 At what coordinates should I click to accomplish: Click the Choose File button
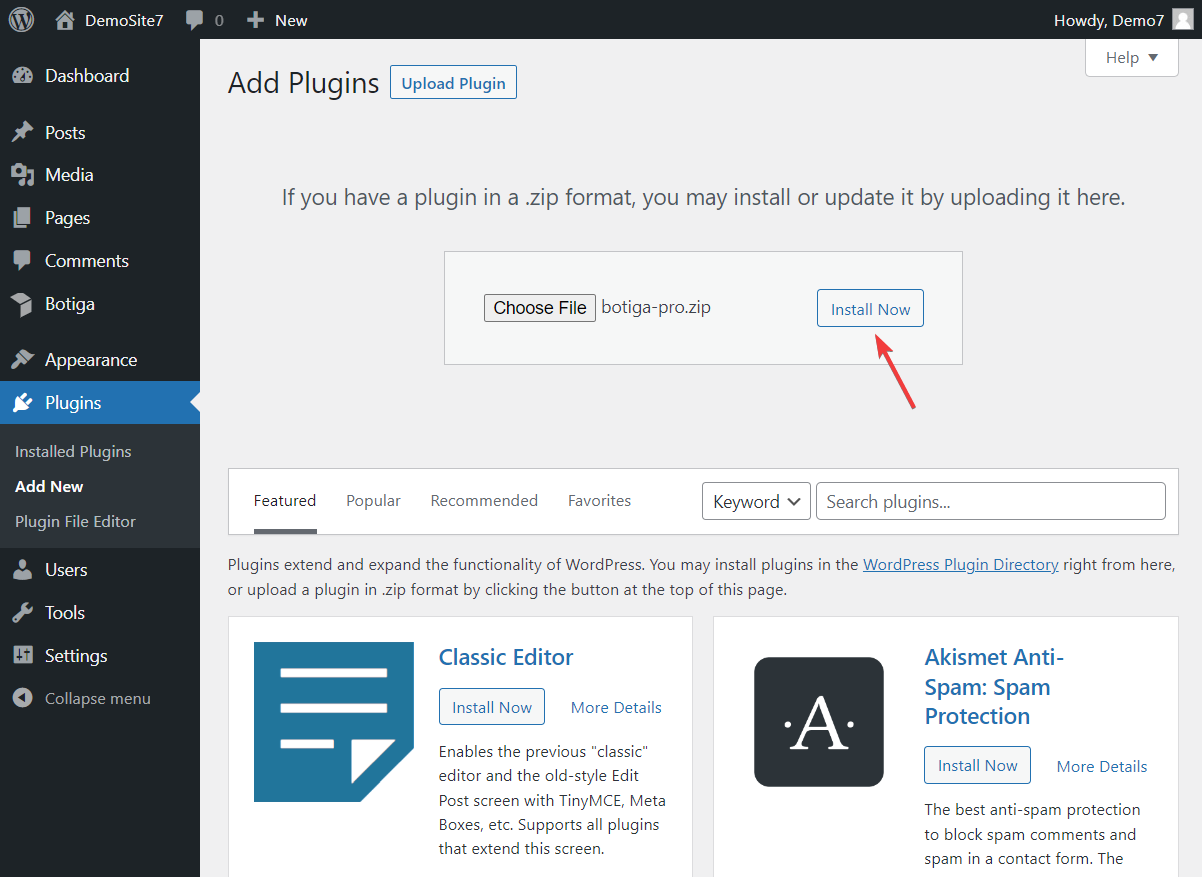(x=540, y=308)
